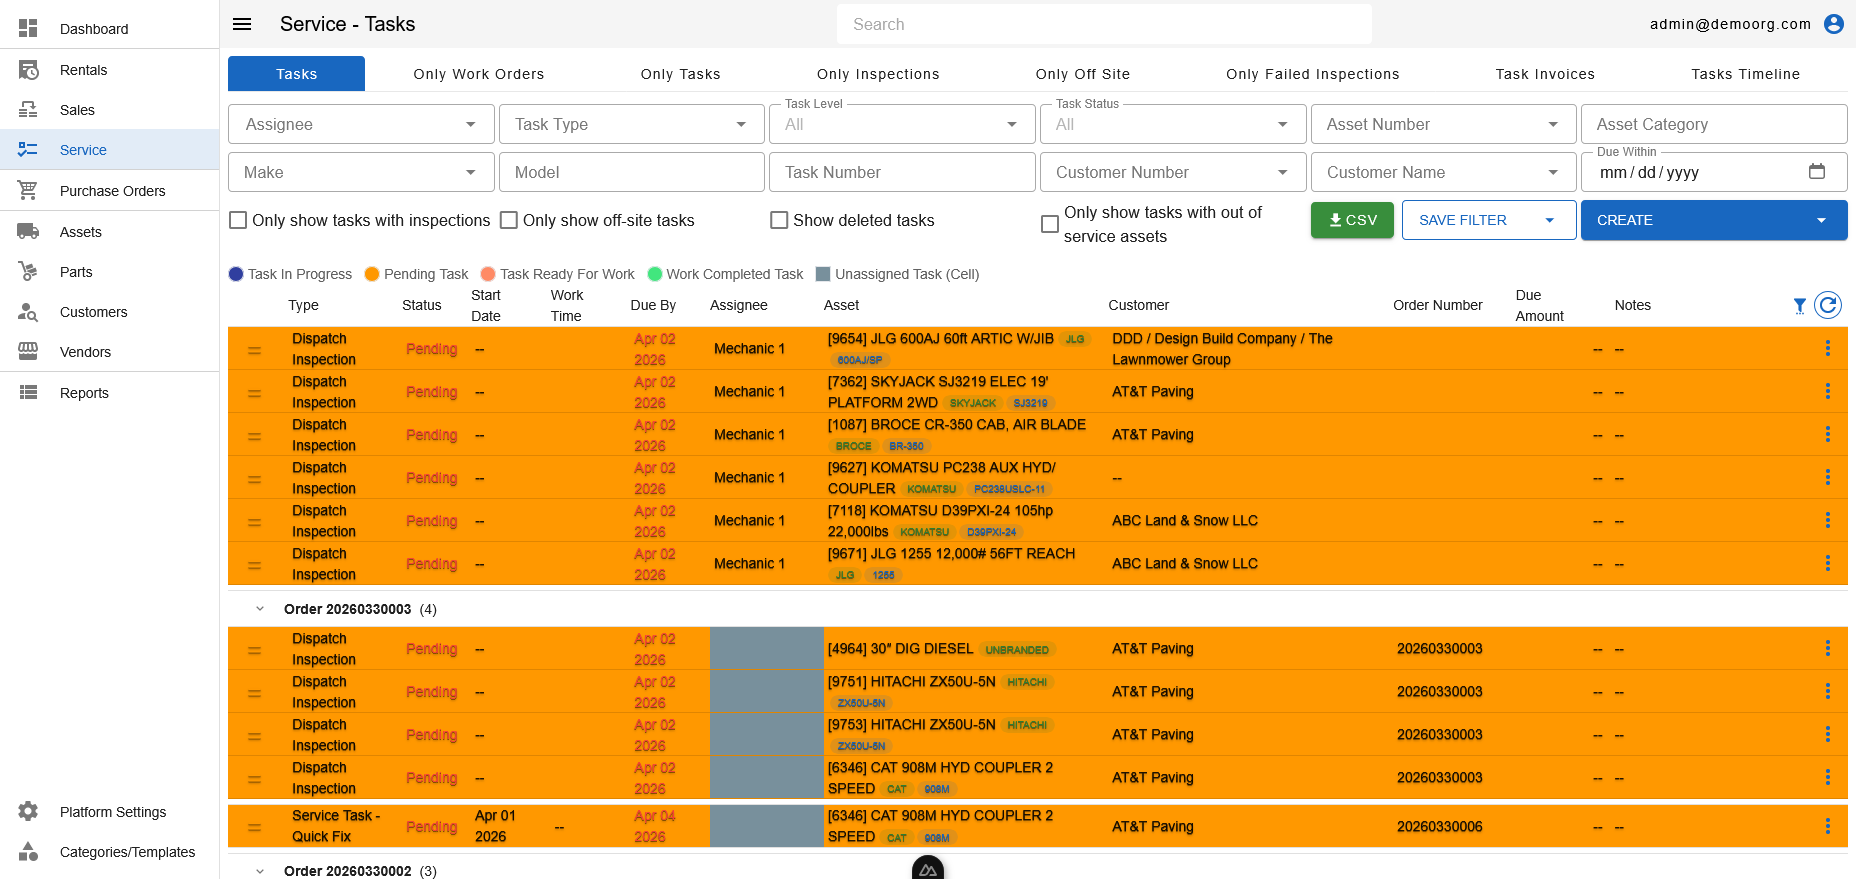Click the table filter funnel icon
Viewport: 1856px width, 879px height.
(x=1799, y=305)
